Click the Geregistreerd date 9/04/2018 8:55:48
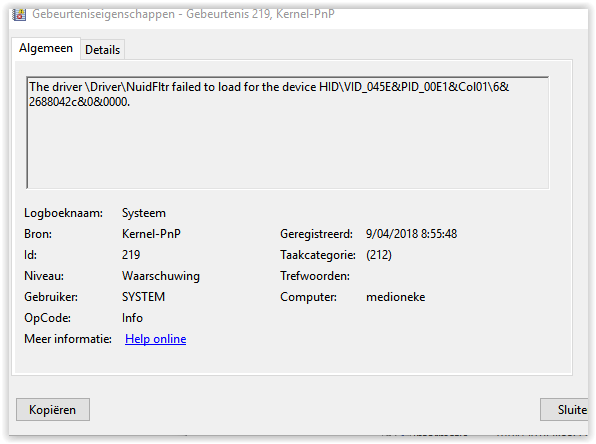 click(x=411, y=234)
